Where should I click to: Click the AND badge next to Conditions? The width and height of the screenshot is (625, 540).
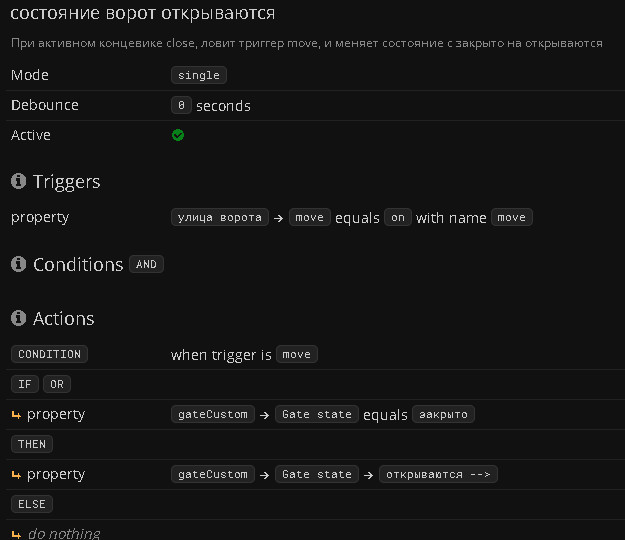tap(146, 265)
